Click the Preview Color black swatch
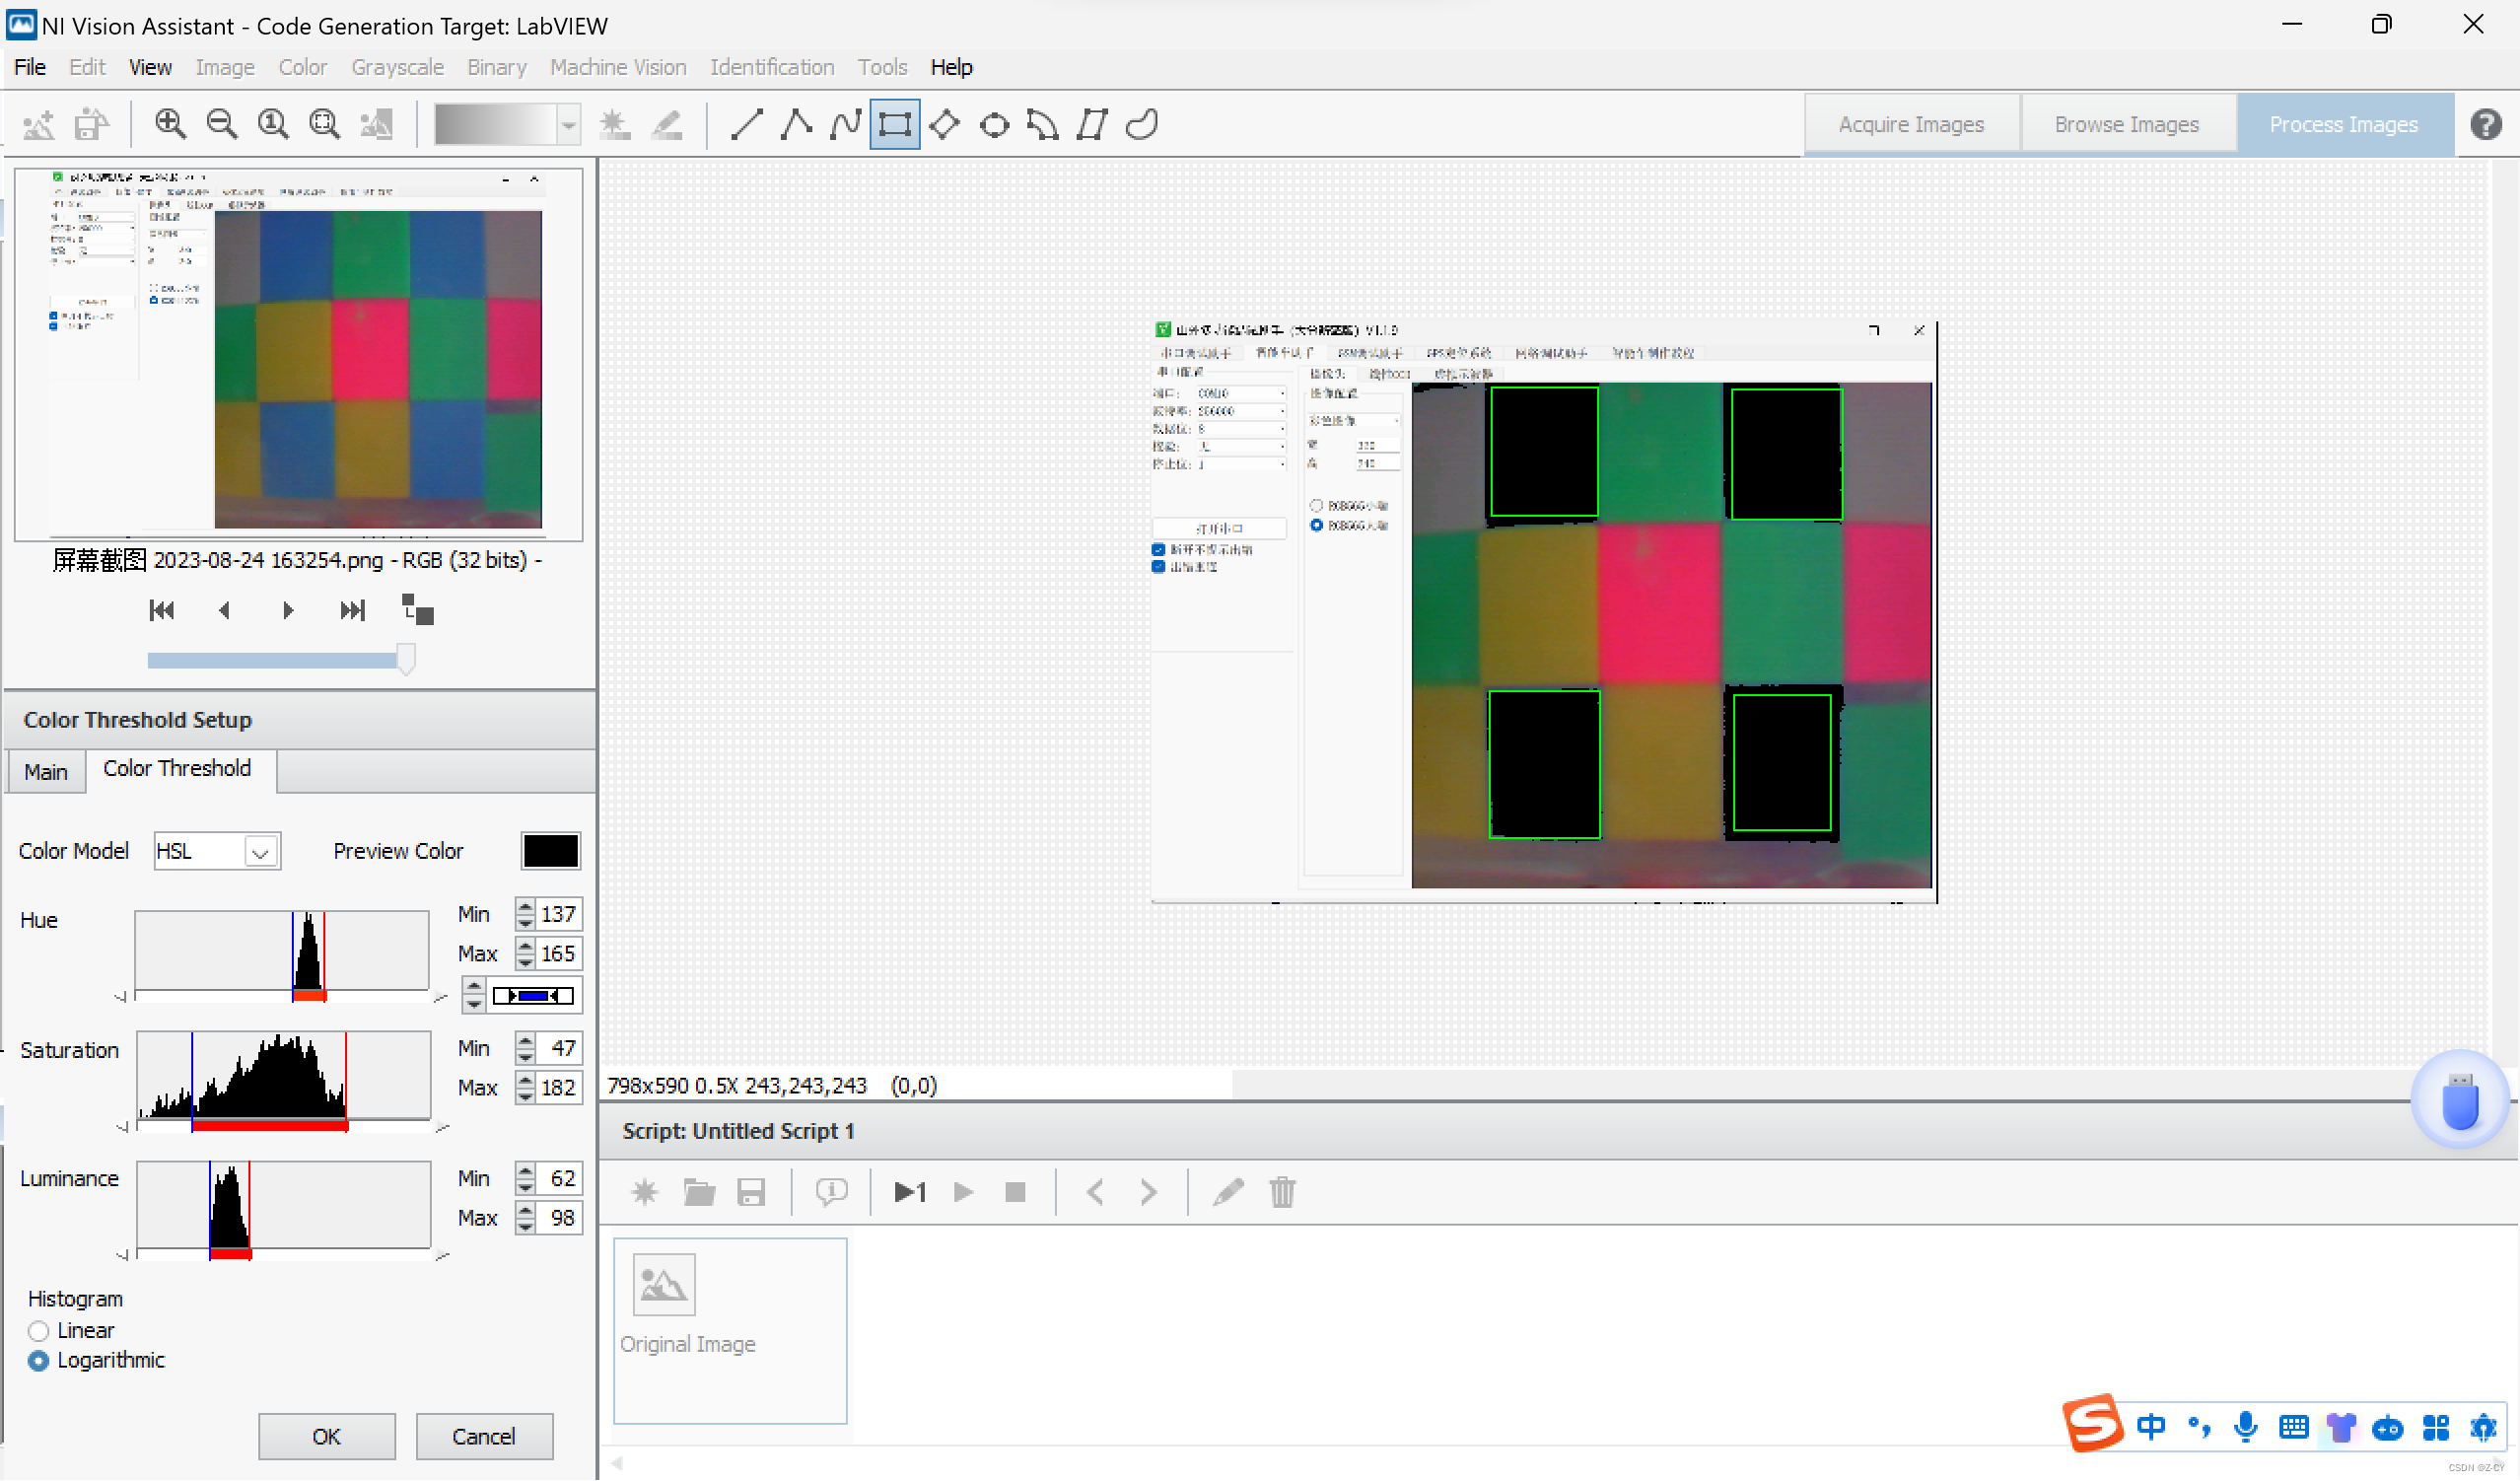2520x1481 pixels. (x=550, y=851)
